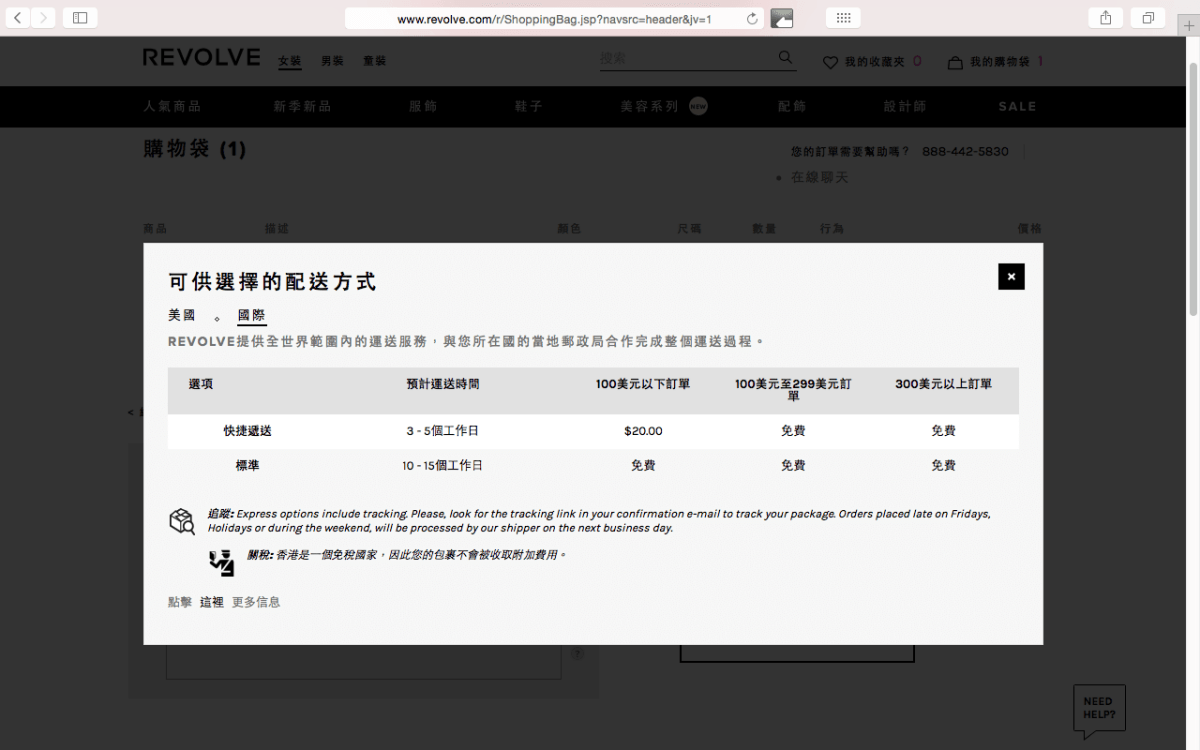Click Safari back arrow button
The image size is (1200, 750).
pyautogui.click(x=18, y=18)
